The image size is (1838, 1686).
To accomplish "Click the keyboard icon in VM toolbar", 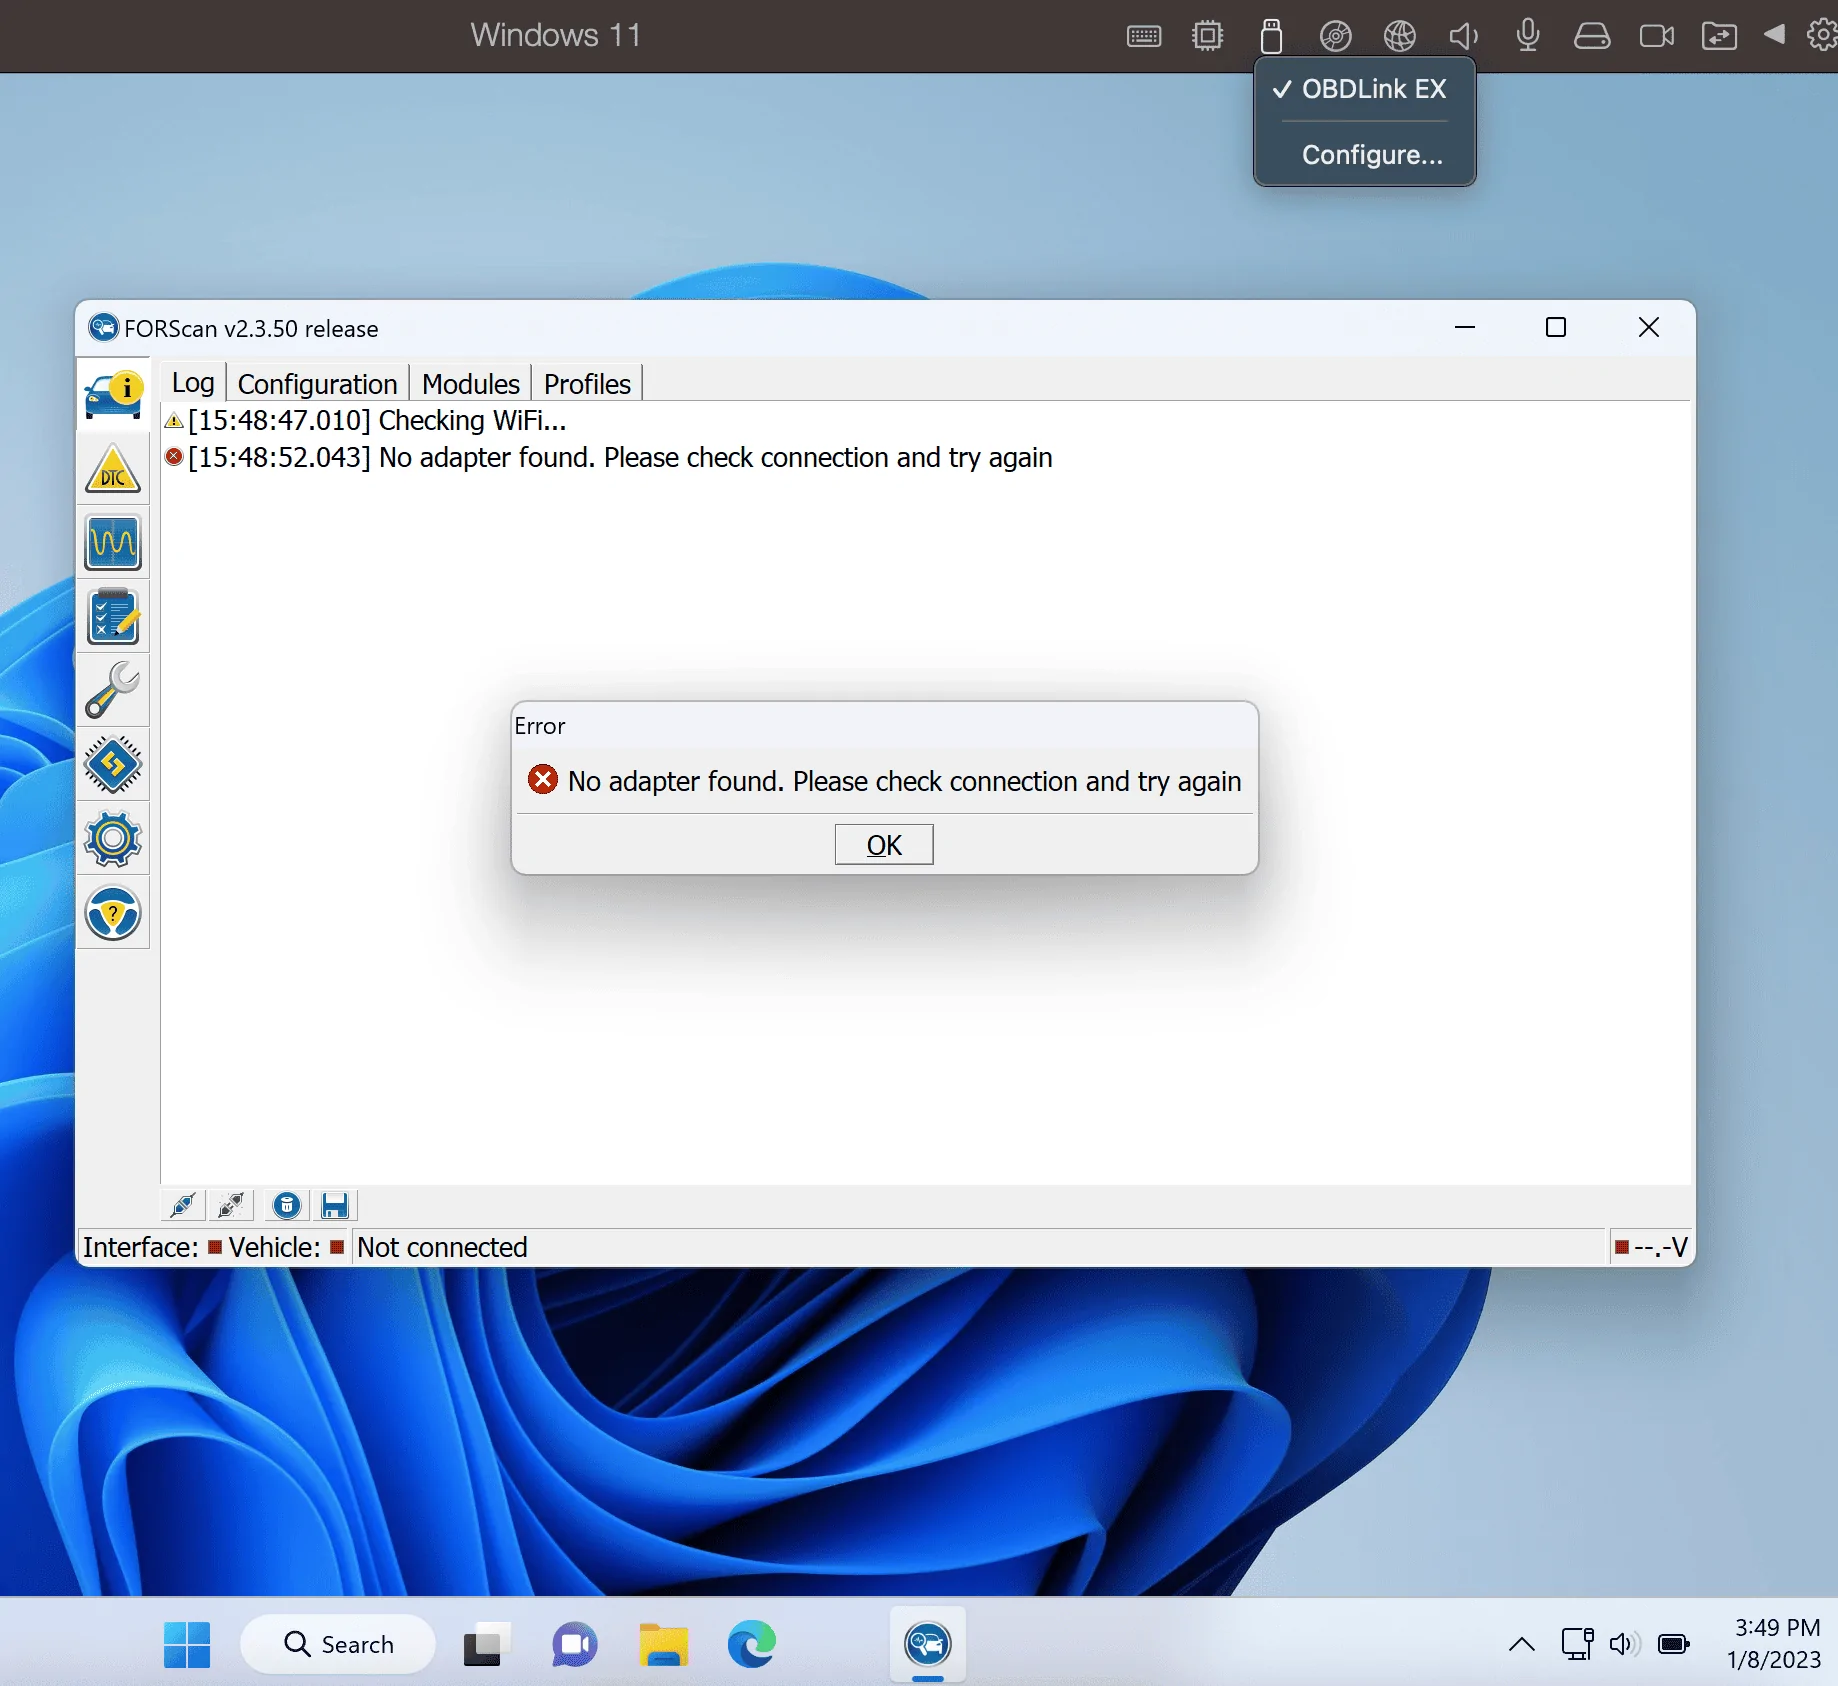I will (x=1144, y=37).
